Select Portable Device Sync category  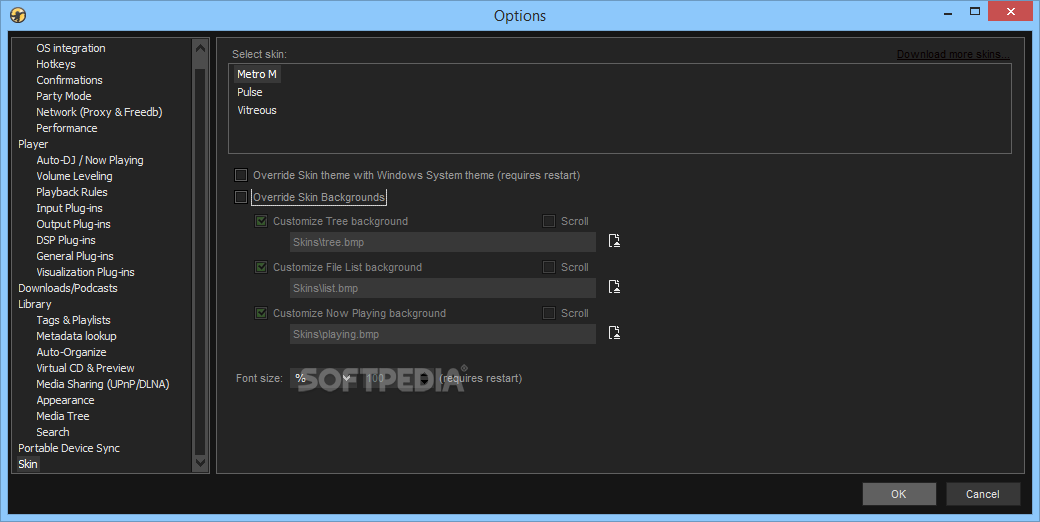tap(69, 448)
